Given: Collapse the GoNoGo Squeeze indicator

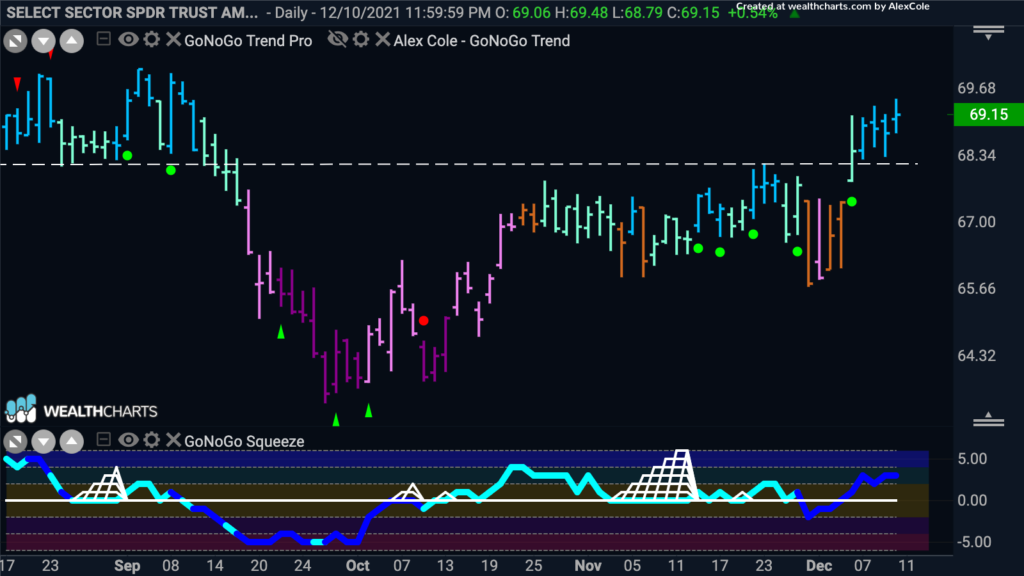Looking at the screenshot, I should (103, 440).
